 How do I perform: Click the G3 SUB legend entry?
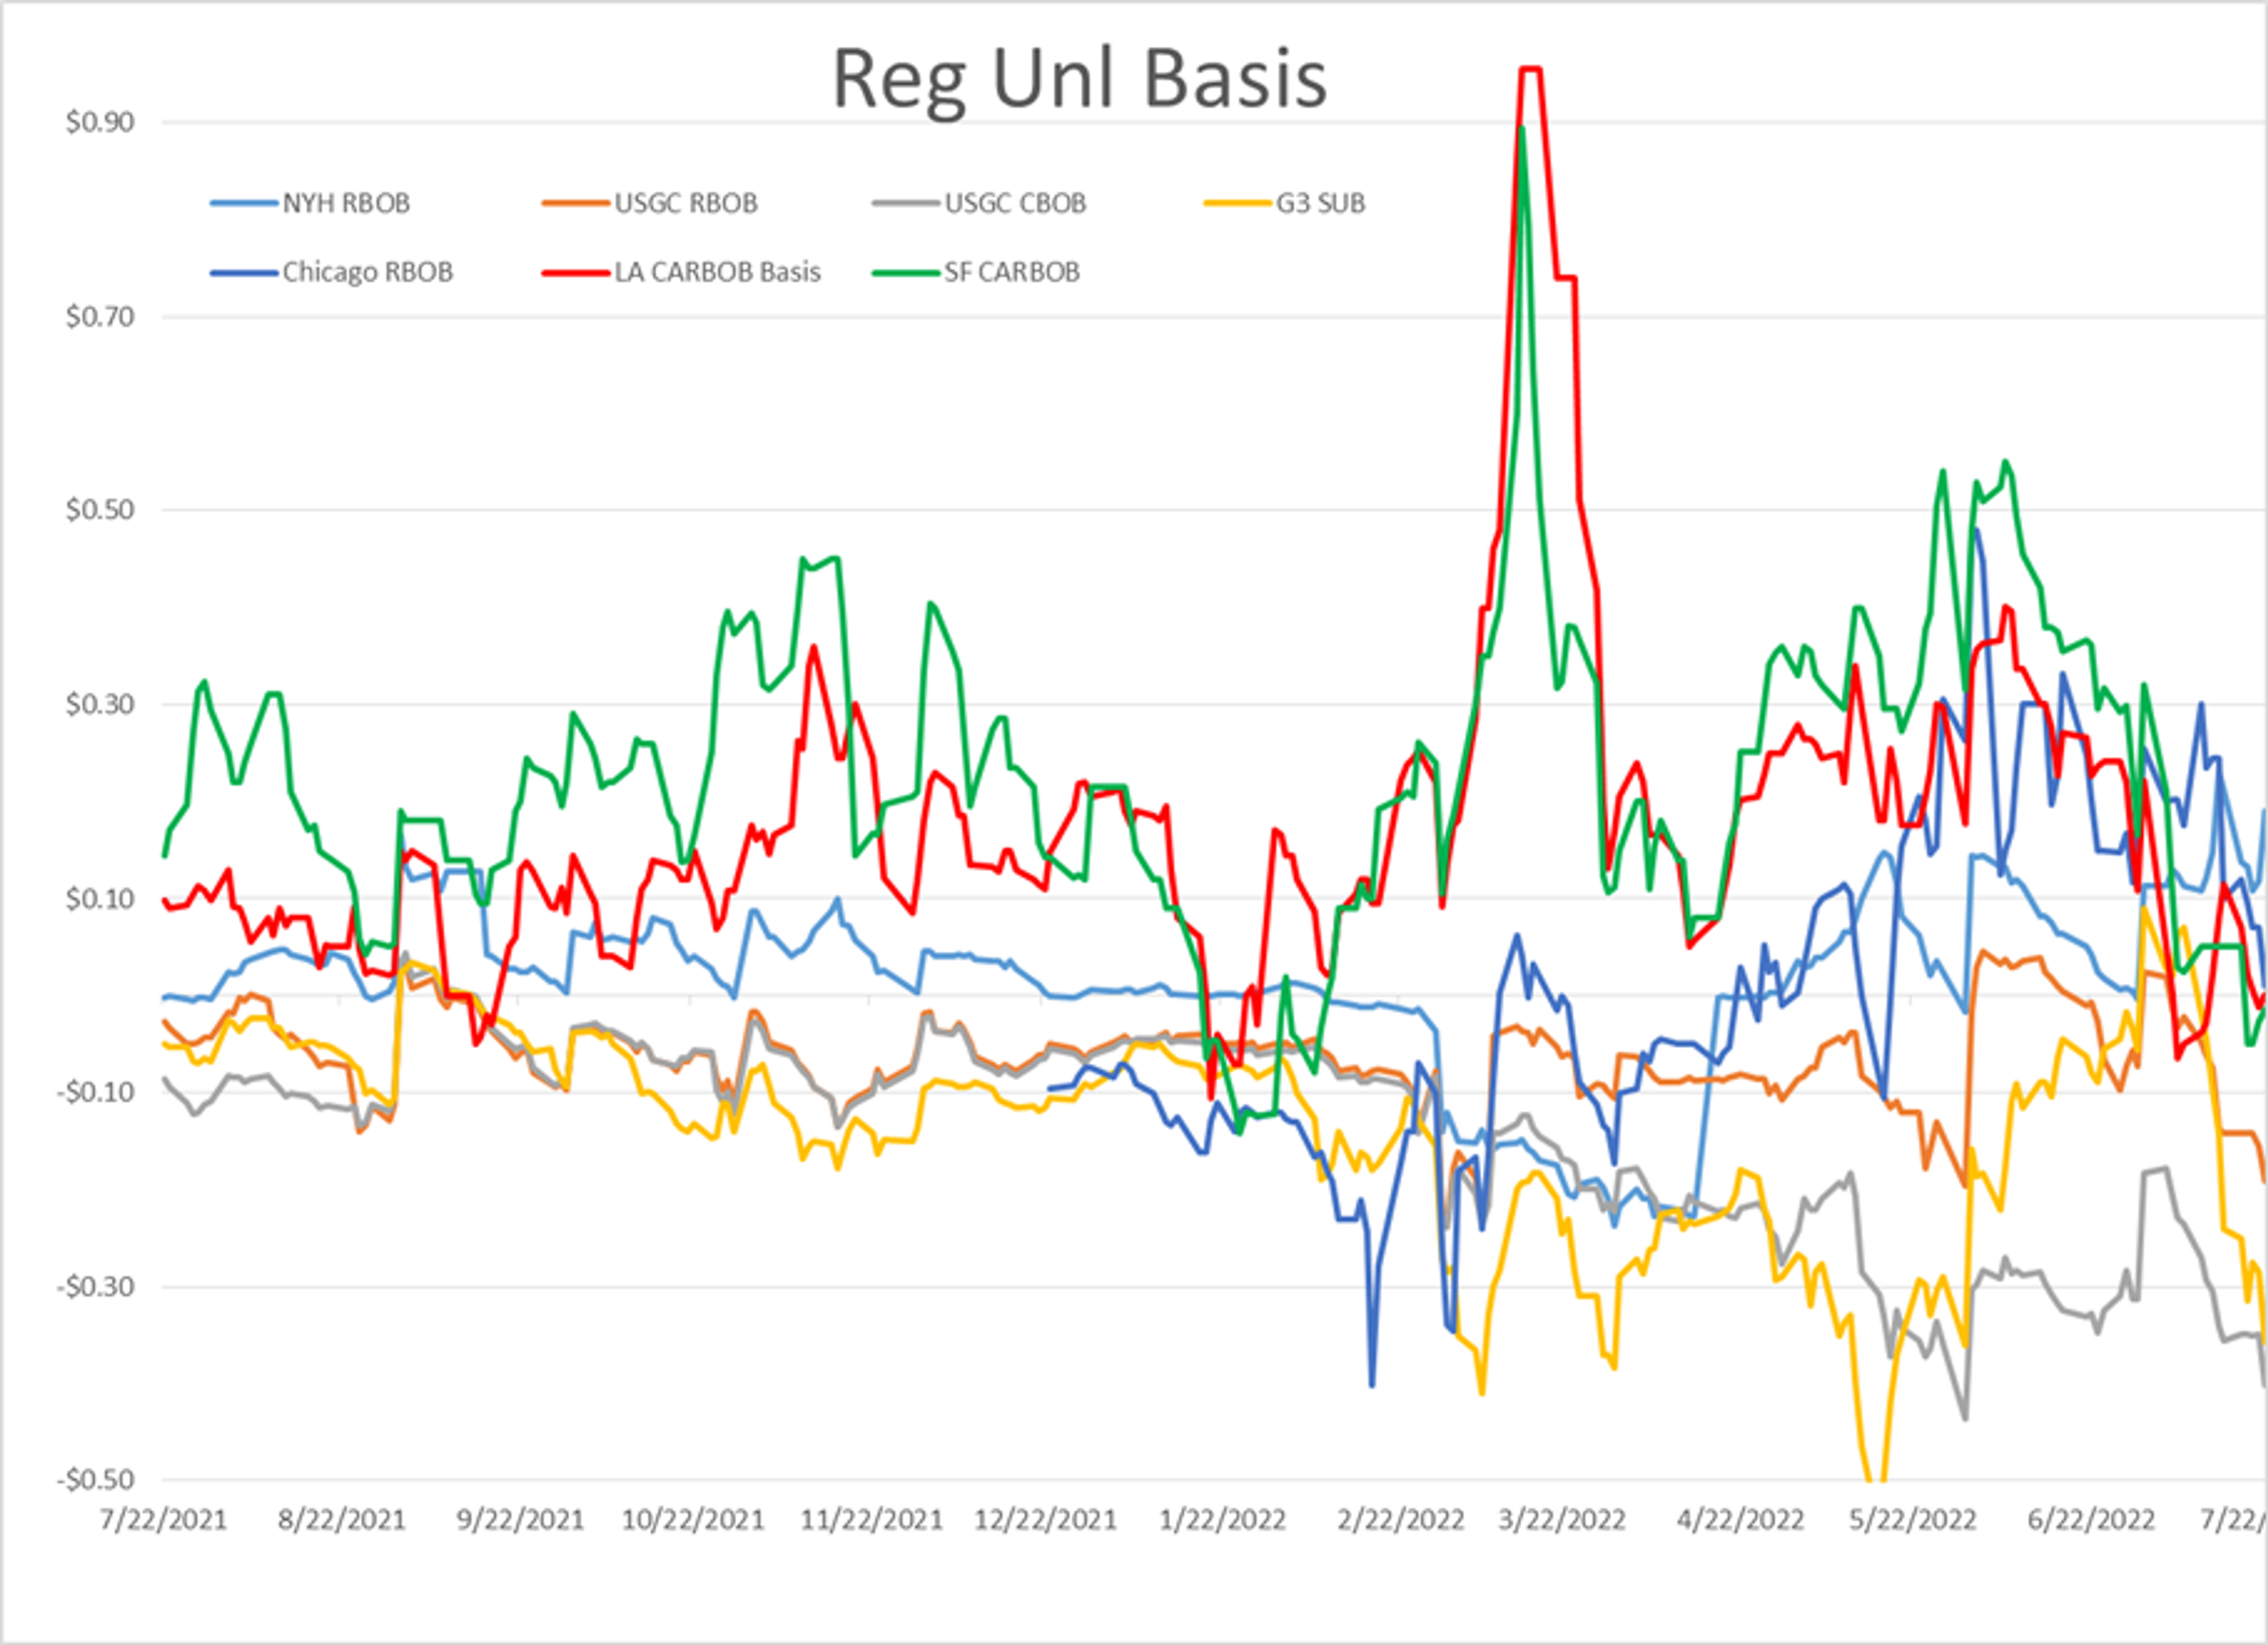pos(1285,203)
